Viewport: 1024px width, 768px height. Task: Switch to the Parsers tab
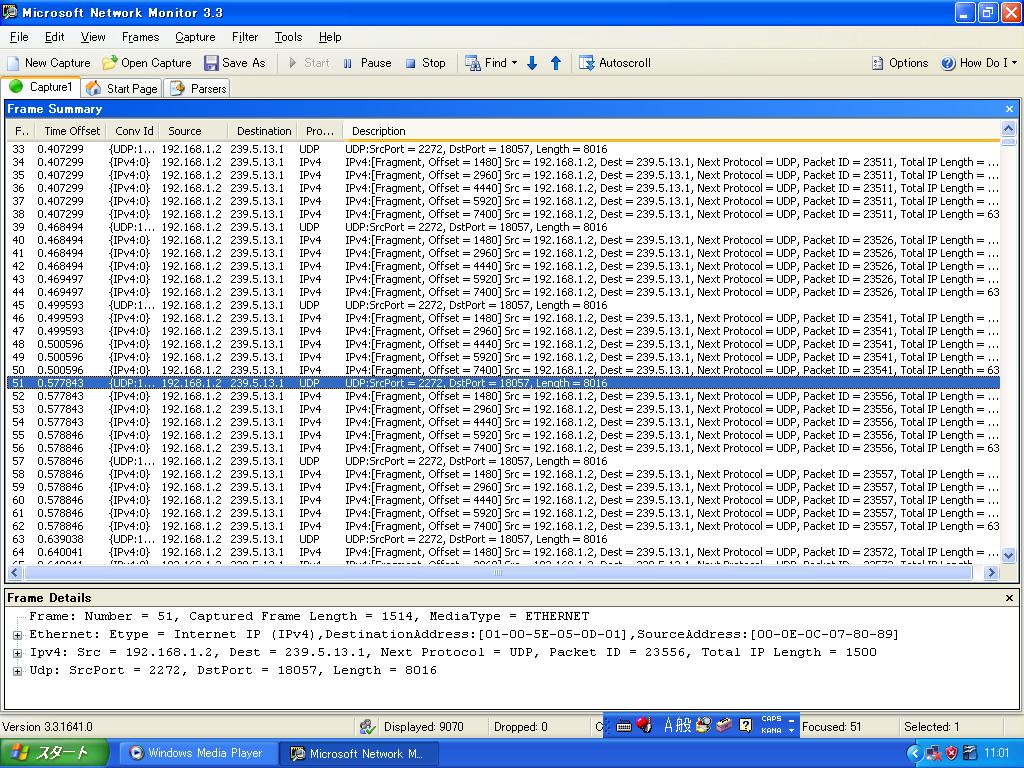(x=198, y=88)
